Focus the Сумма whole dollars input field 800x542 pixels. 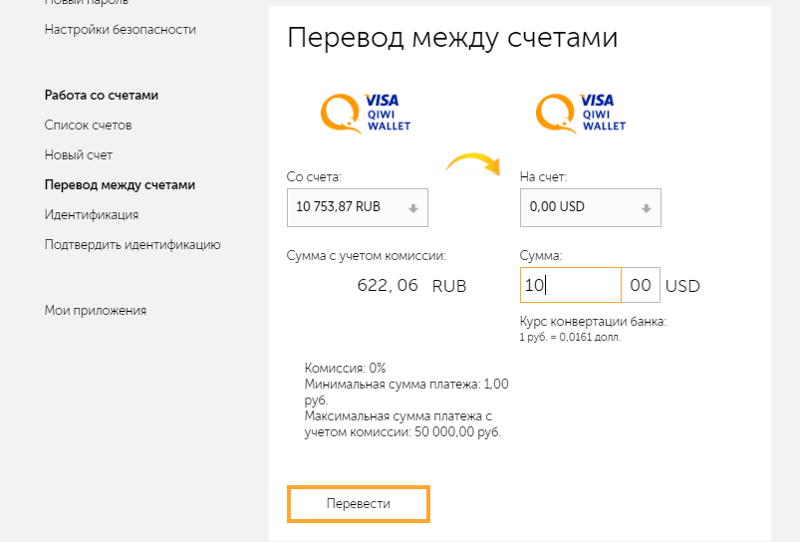coord(570,285)
